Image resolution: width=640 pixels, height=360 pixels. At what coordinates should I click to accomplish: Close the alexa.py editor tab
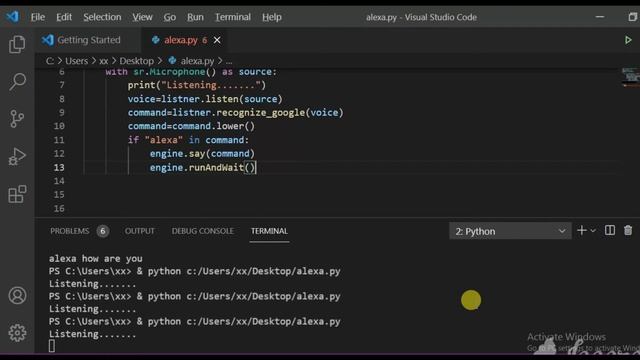tap(217, 40)
